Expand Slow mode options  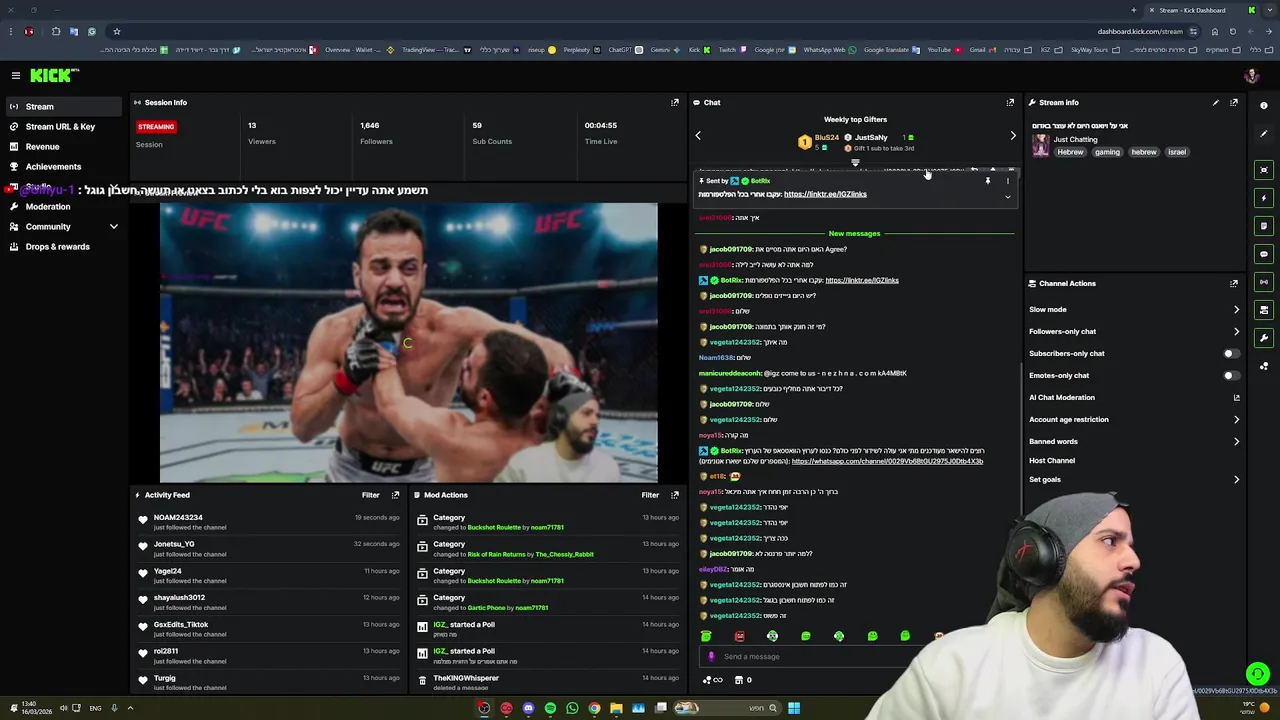tap(1236, 310)
